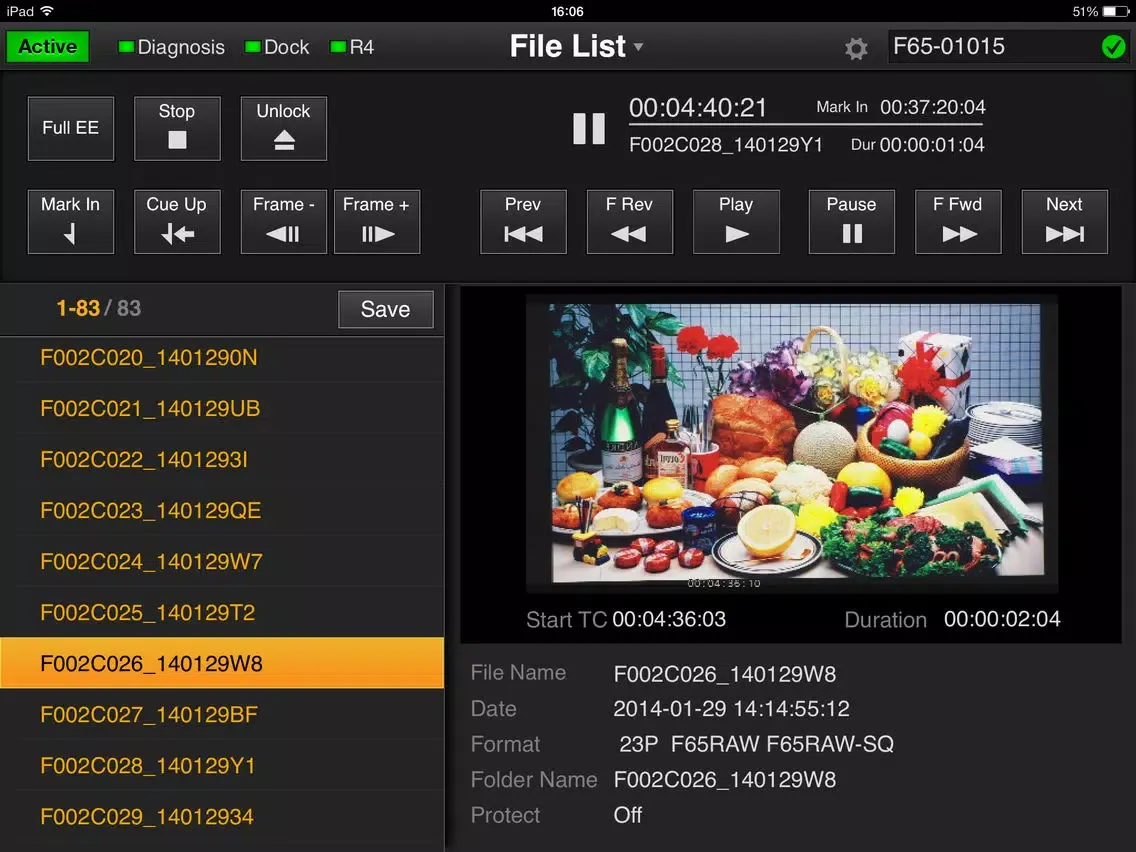Screen dimensions: 1136x852
Task: Step back with Frame - button
Action: point(283,222)
